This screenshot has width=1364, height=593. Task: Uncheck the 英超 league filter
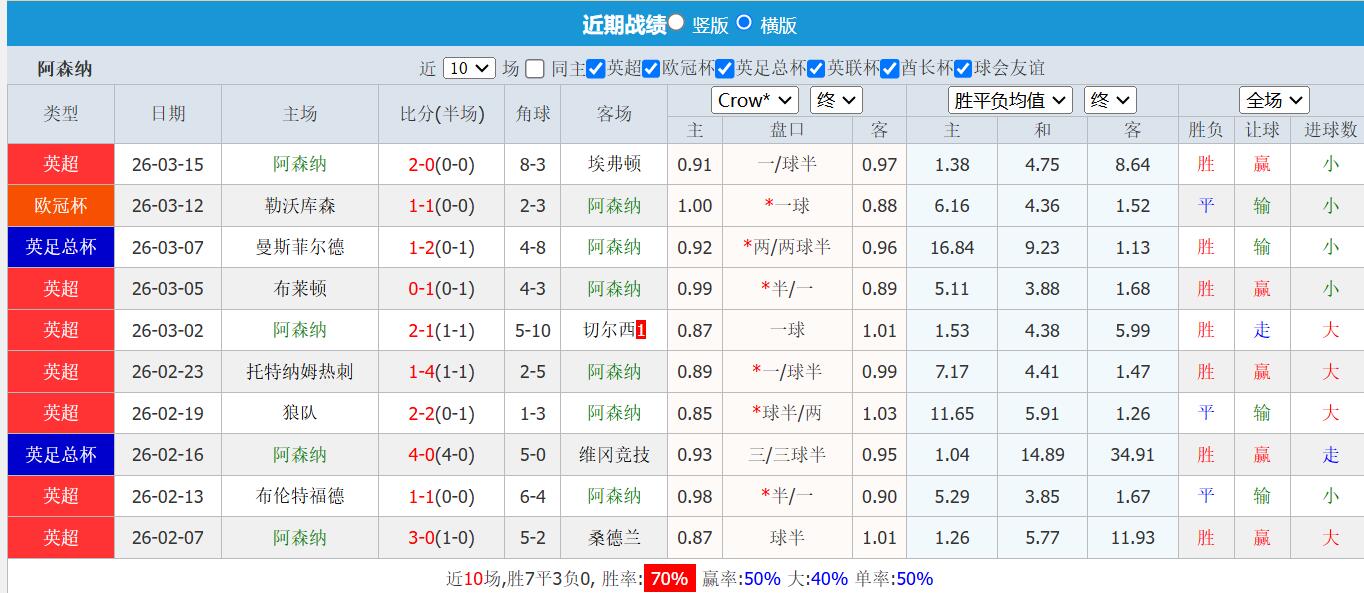pyautogui.click(x=597, y=70)
